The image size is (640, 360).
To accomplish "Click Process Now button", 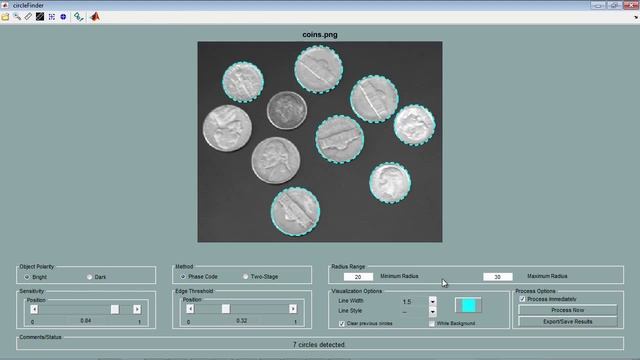I will [567, 310].
